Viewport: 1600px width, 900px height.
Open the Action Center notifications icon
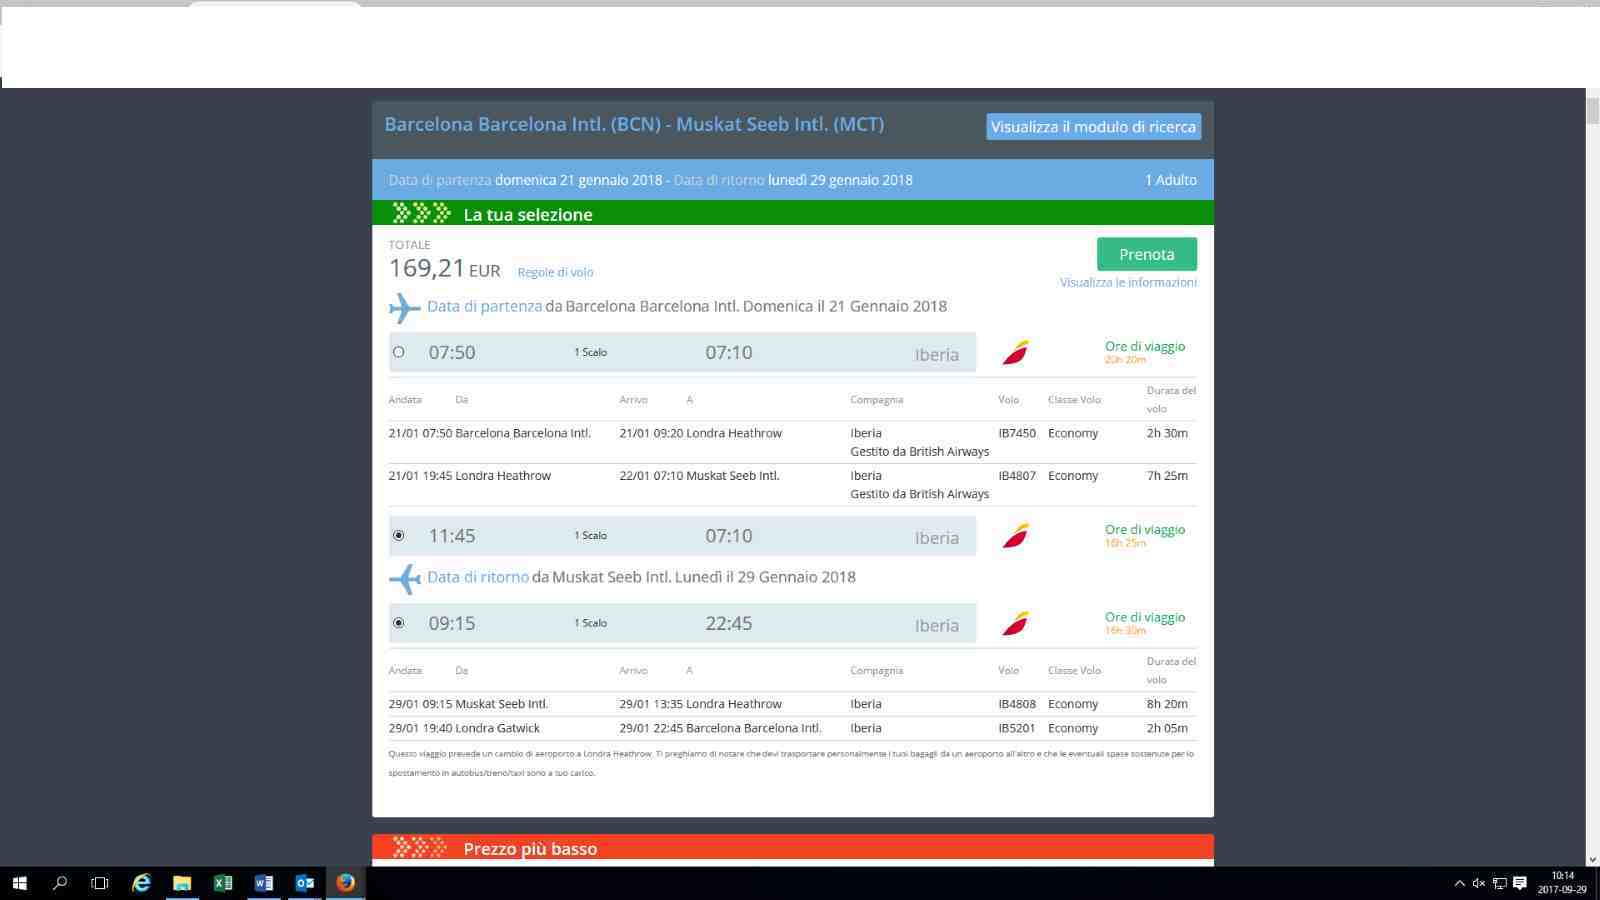[x=1520, y=883]
